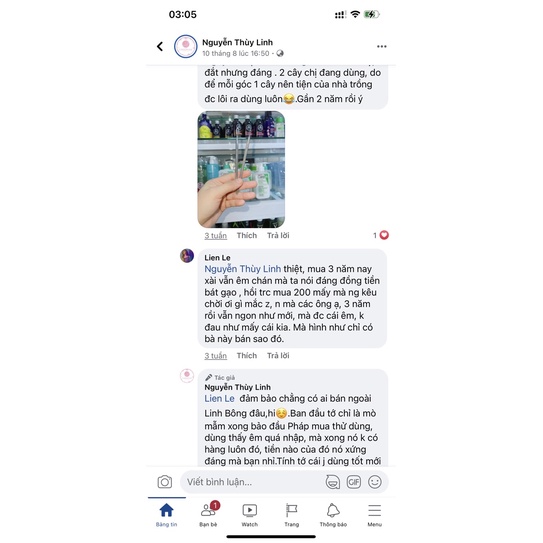Viewport: 543px width, 543px height.
Task: Tap the camera icon to attach photo
Action: pyautogui.click(x=165, y=482)
